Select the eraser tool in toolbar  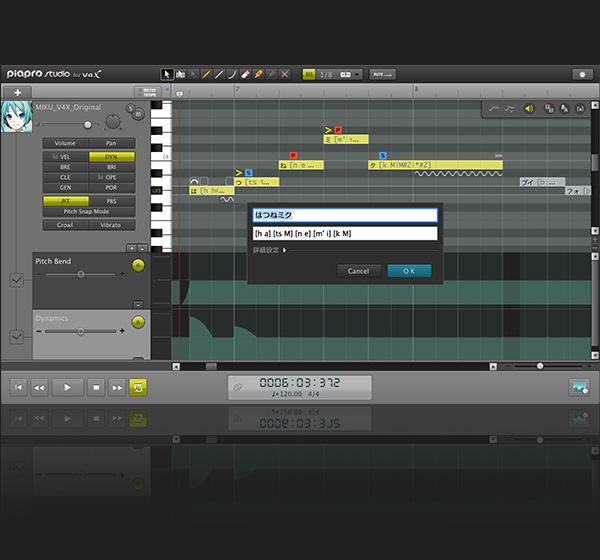(245, 74)
